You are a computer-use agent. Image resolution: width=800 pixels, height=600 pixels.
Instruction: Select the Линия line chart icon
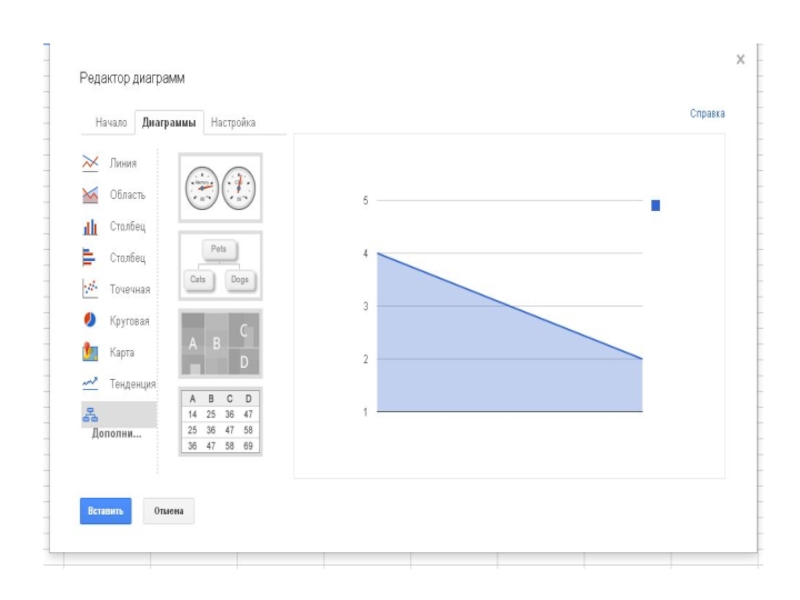pyautogui.click(x=91, y=162)
